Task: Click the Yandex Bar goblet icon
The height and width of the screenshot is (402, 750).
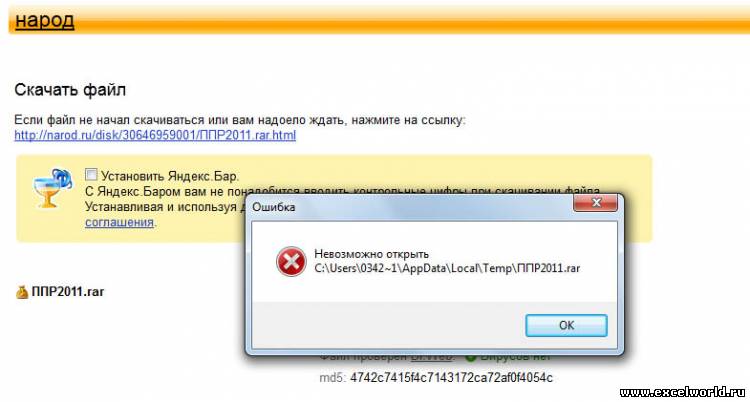Action: (52, 188)
